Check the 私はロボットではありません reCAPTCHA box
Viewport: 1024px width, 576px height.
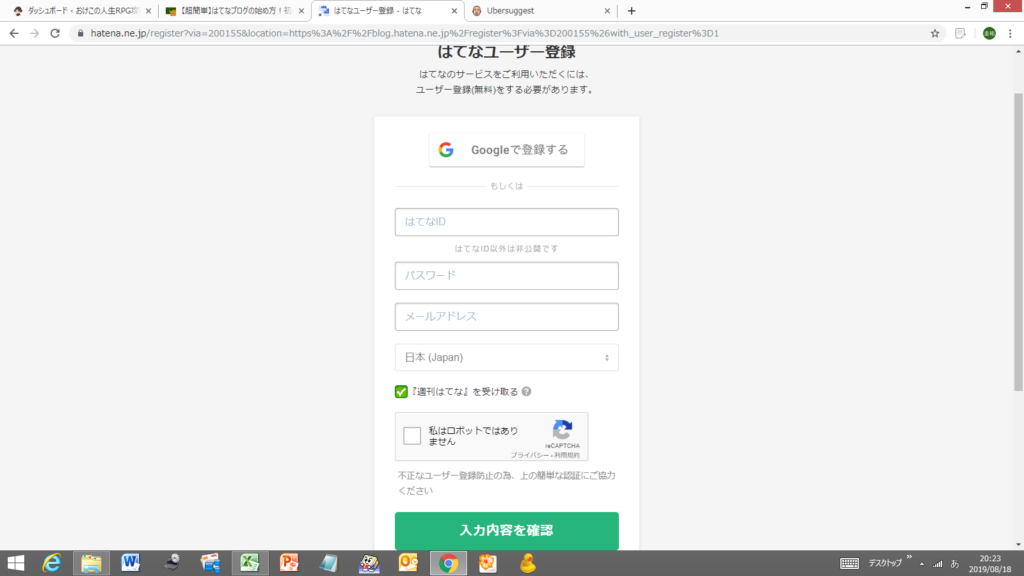tap(412, 436)
